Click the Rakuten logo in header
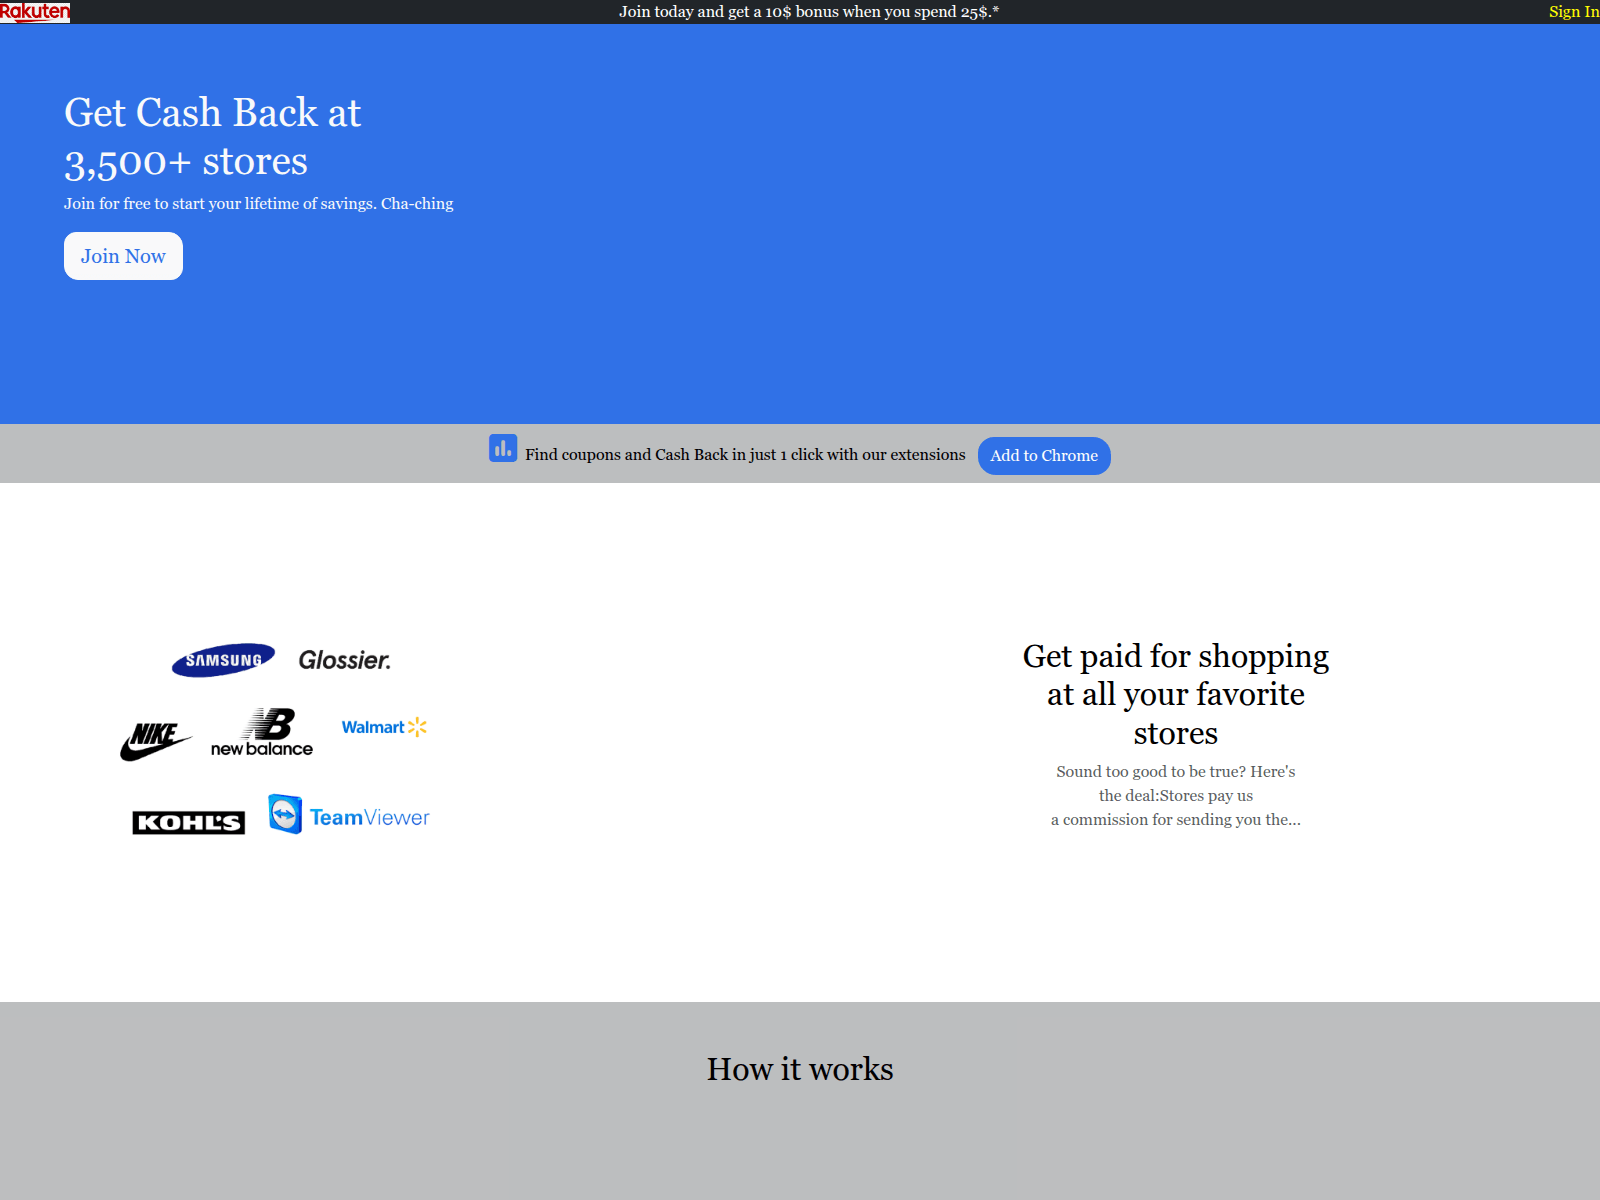The height and width of the screenshot is (1200, 1600). tap(35, 12)
